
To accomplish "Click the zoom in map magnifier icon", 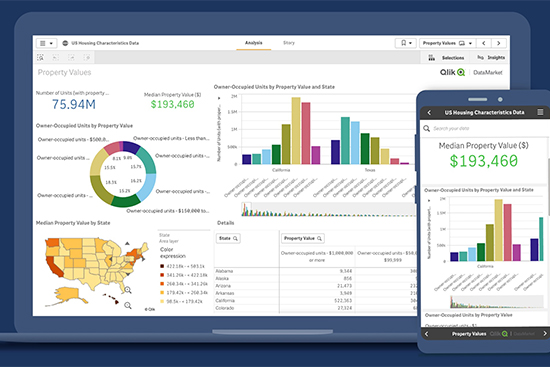I will [x=128, y=290].
